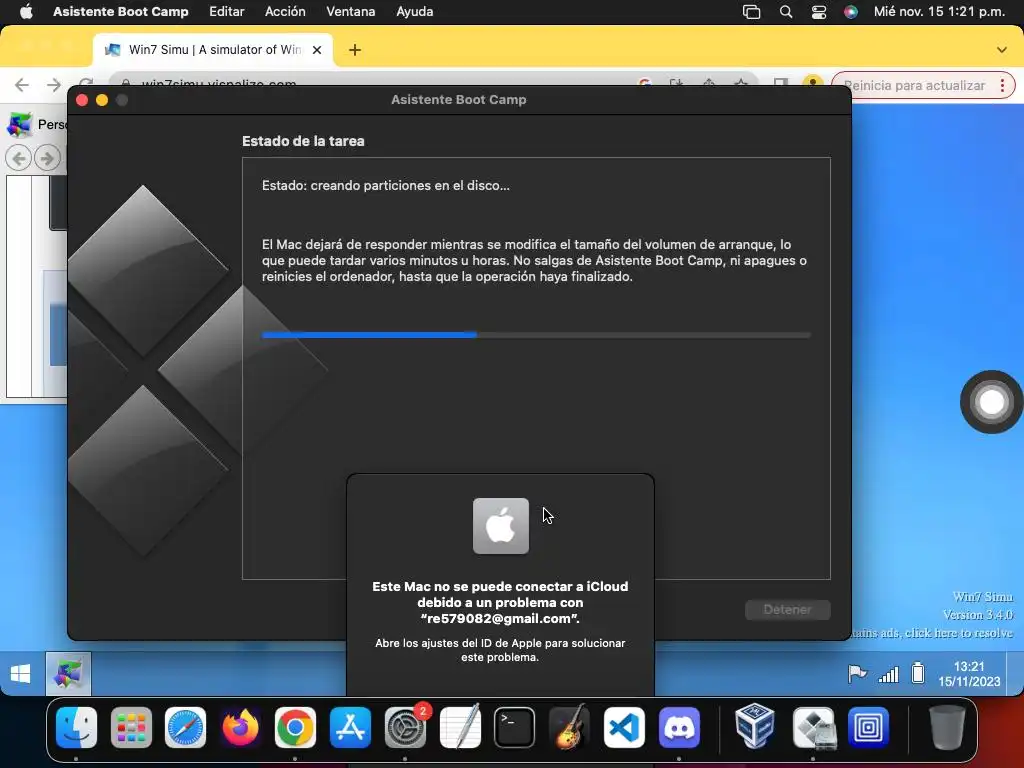1024x768 pixels.
Task: Click the Win7 forward arrow button
Action: tap(48, 158)
